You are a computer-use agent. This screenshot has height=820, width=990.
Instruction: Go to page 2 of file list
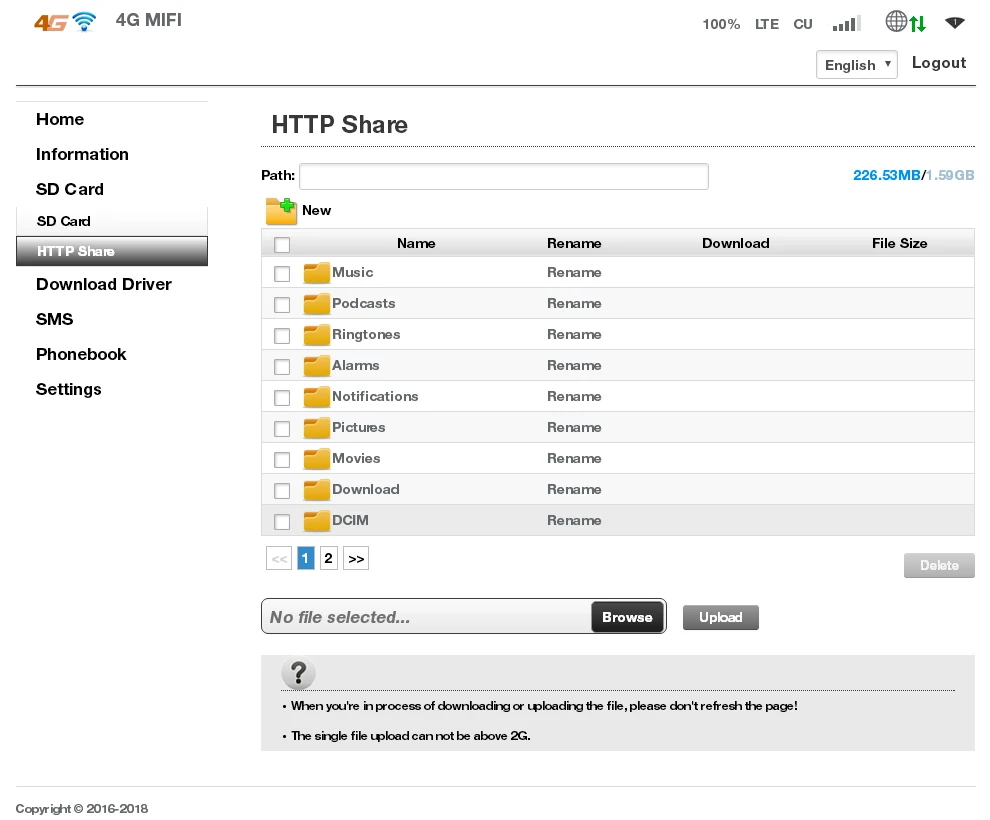click(328, 558)
